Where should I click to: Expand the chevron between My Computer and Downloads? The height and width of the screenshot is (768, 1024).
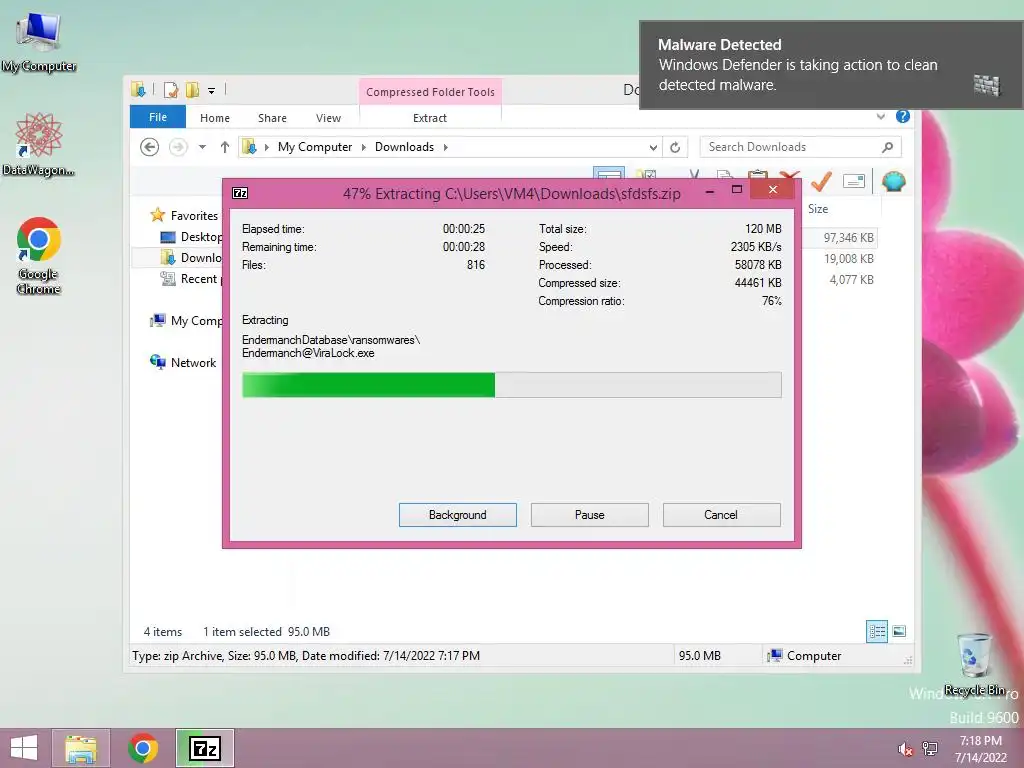364,147
